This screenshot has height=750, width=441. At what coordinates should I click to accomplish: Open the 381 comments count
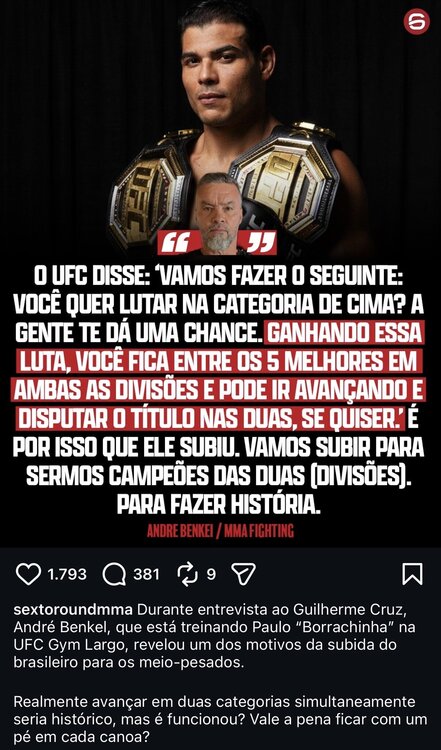click(146, 574)
